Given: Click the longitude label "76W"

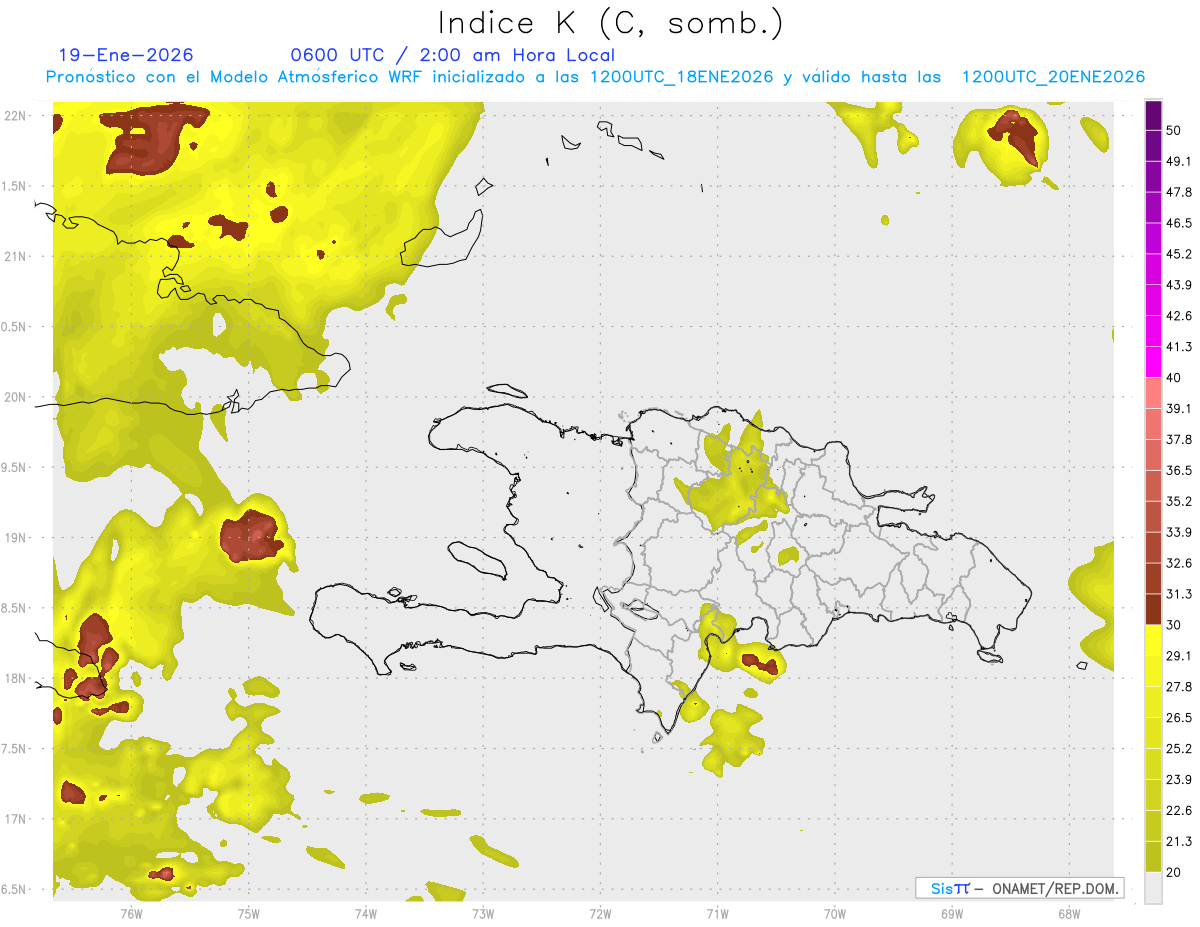Looking at the screenshot, I should (131, 914).
